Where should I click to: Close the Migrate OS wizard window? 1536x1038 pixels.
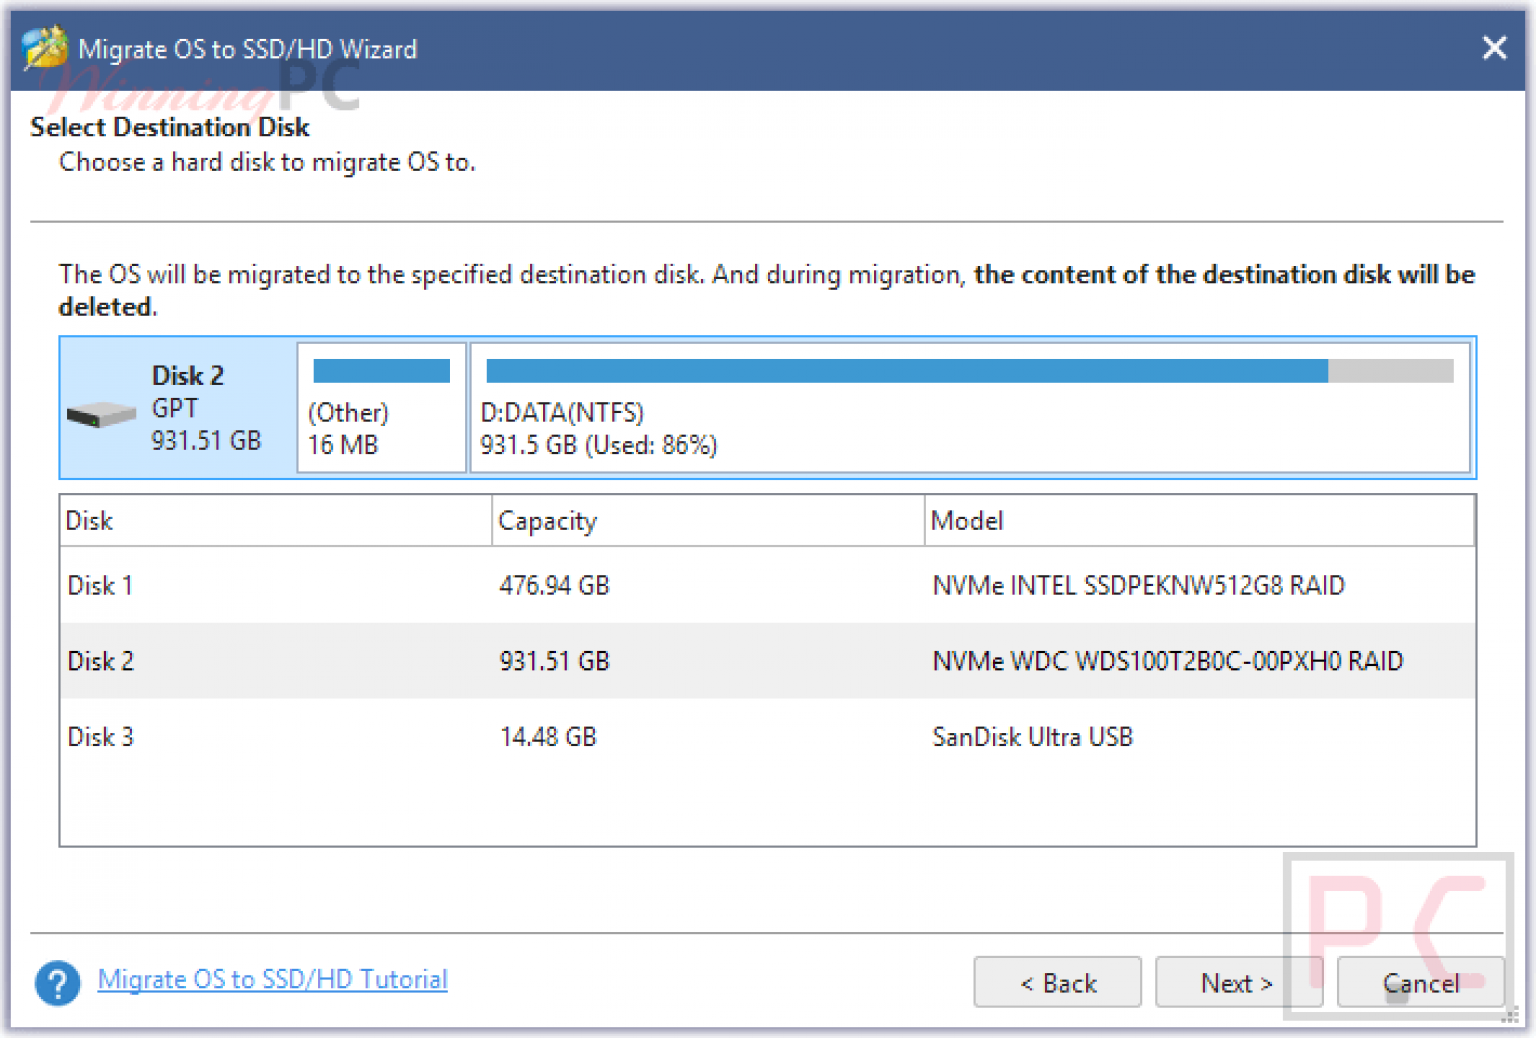click(x=1494, y=48)
